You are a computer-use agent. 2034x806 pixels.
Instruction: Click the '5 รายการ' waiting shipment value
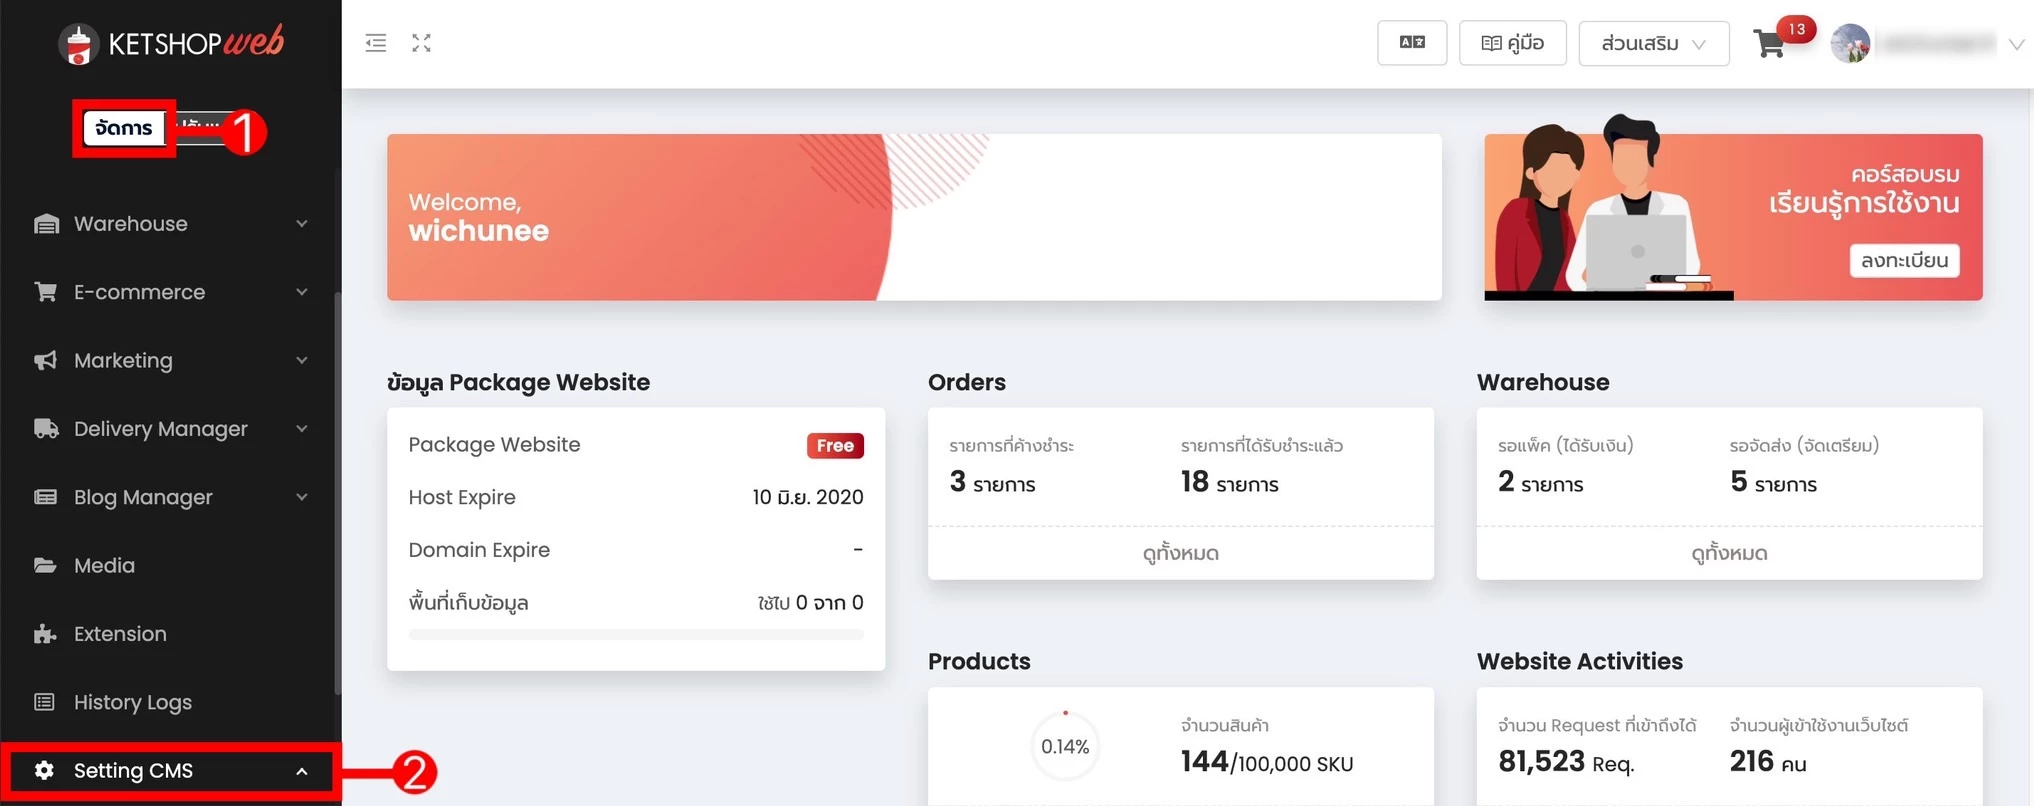[1773, 483]
